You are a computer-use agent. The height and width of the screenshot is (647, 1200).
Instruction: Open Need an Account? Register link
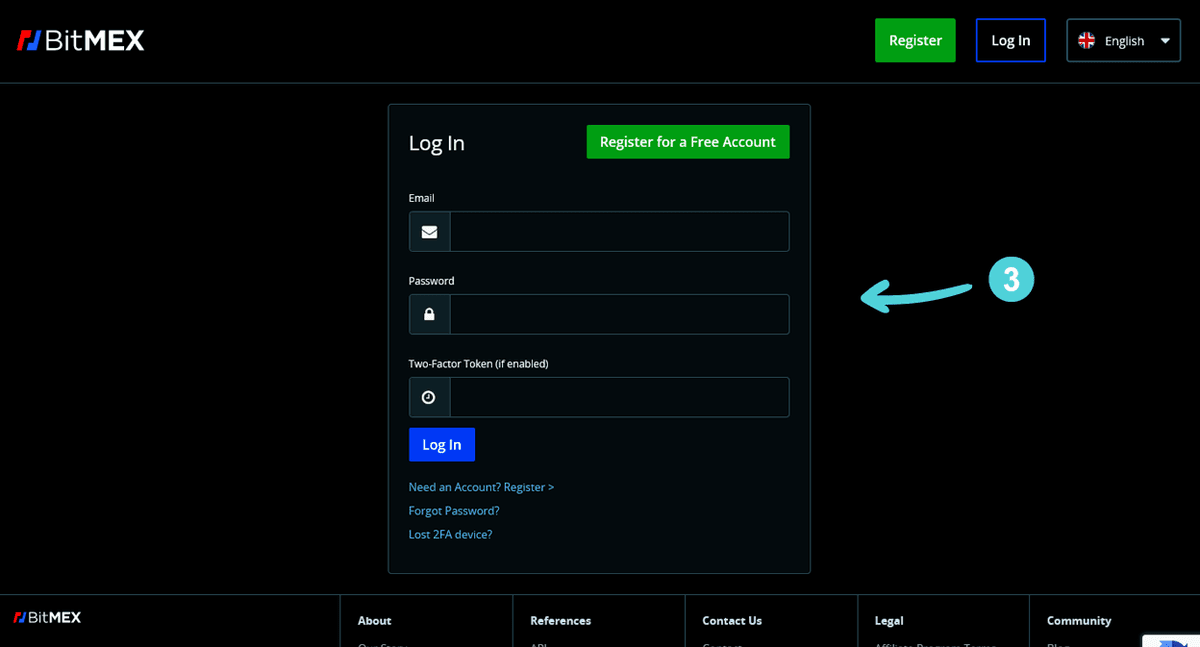pyautogui.click(x=481, y=487)
